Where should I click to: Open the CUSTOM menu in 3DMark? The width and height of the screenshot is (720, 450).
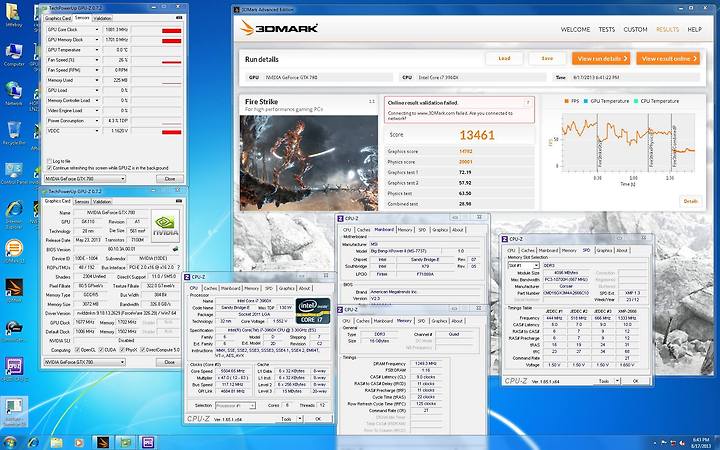click(635, 29)
